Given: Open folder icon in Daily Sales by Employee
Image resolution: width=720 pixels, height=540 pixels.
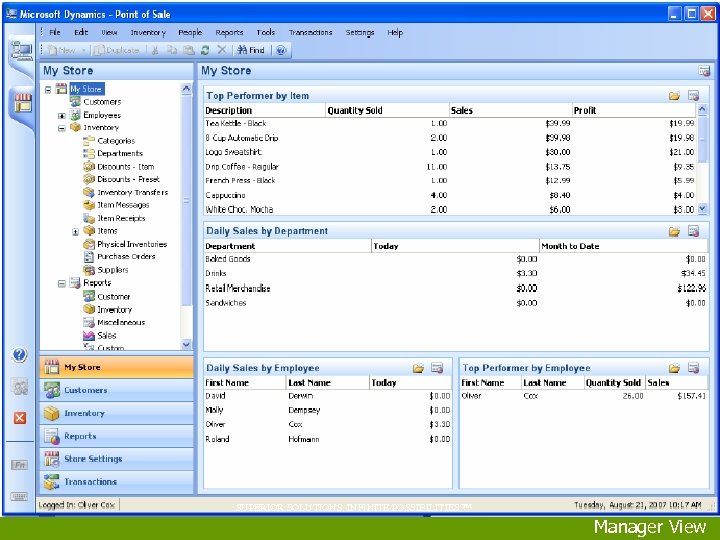Looking at the screenshot, I should (x=418, y=368).
